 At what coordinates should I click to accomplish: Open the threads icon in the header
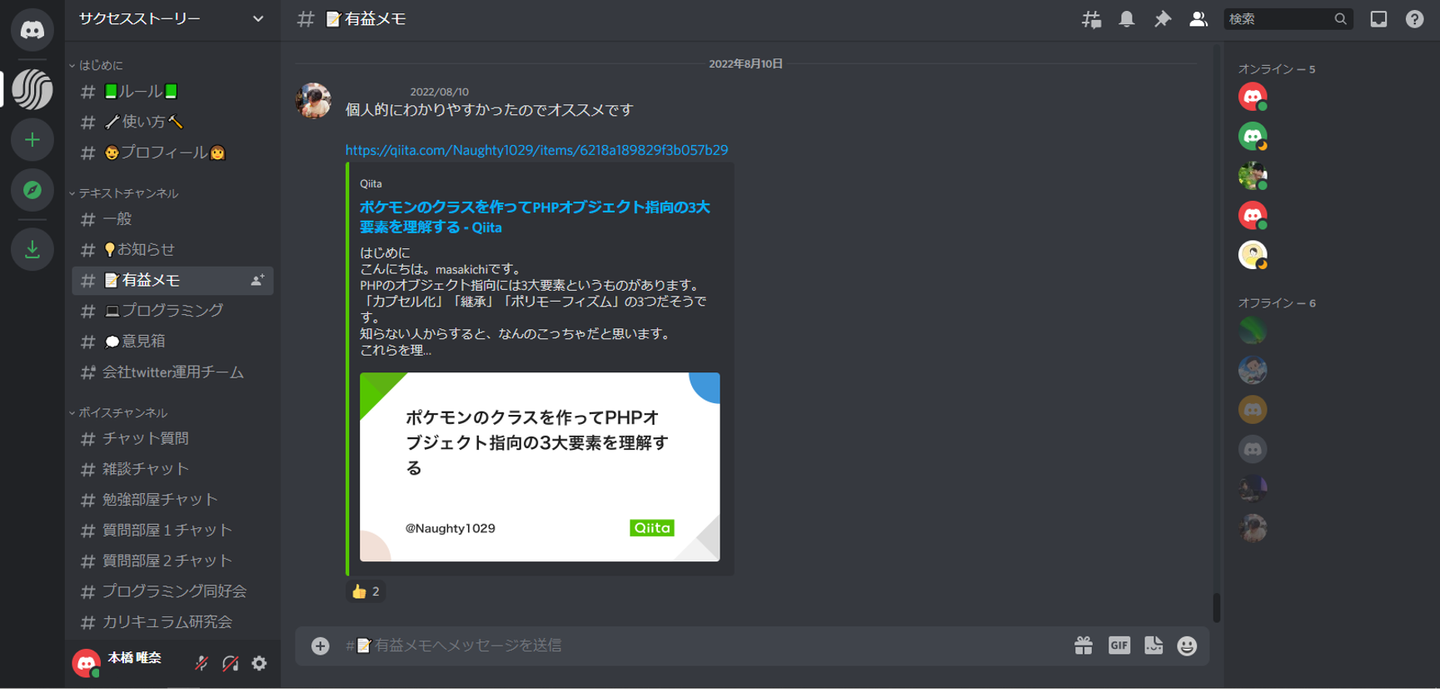click(1091, 19)
